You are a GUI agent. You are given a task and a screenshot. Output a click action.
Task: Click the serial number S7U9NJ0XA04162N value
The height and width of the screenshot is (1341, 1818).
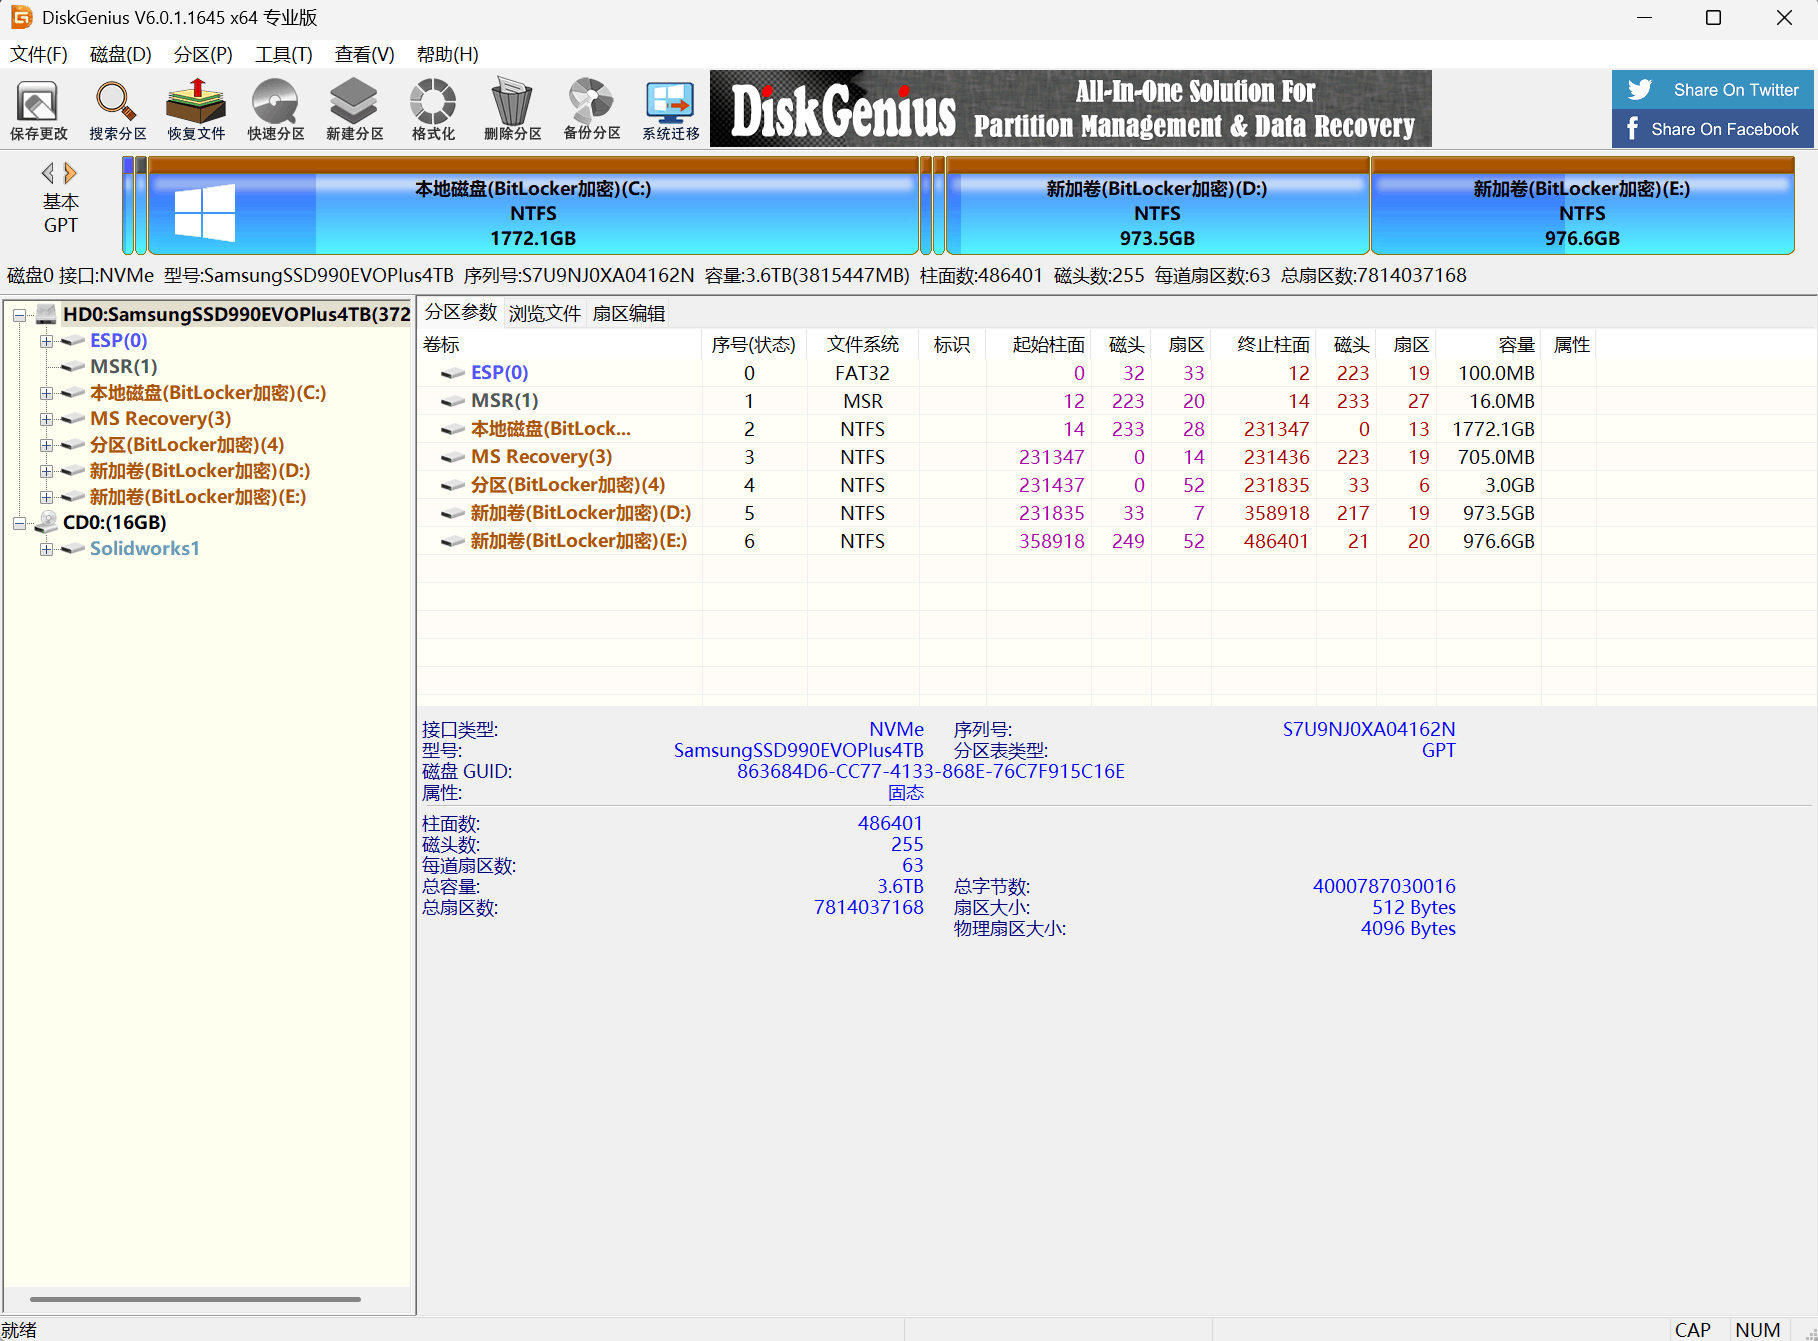click(1369, 729)
